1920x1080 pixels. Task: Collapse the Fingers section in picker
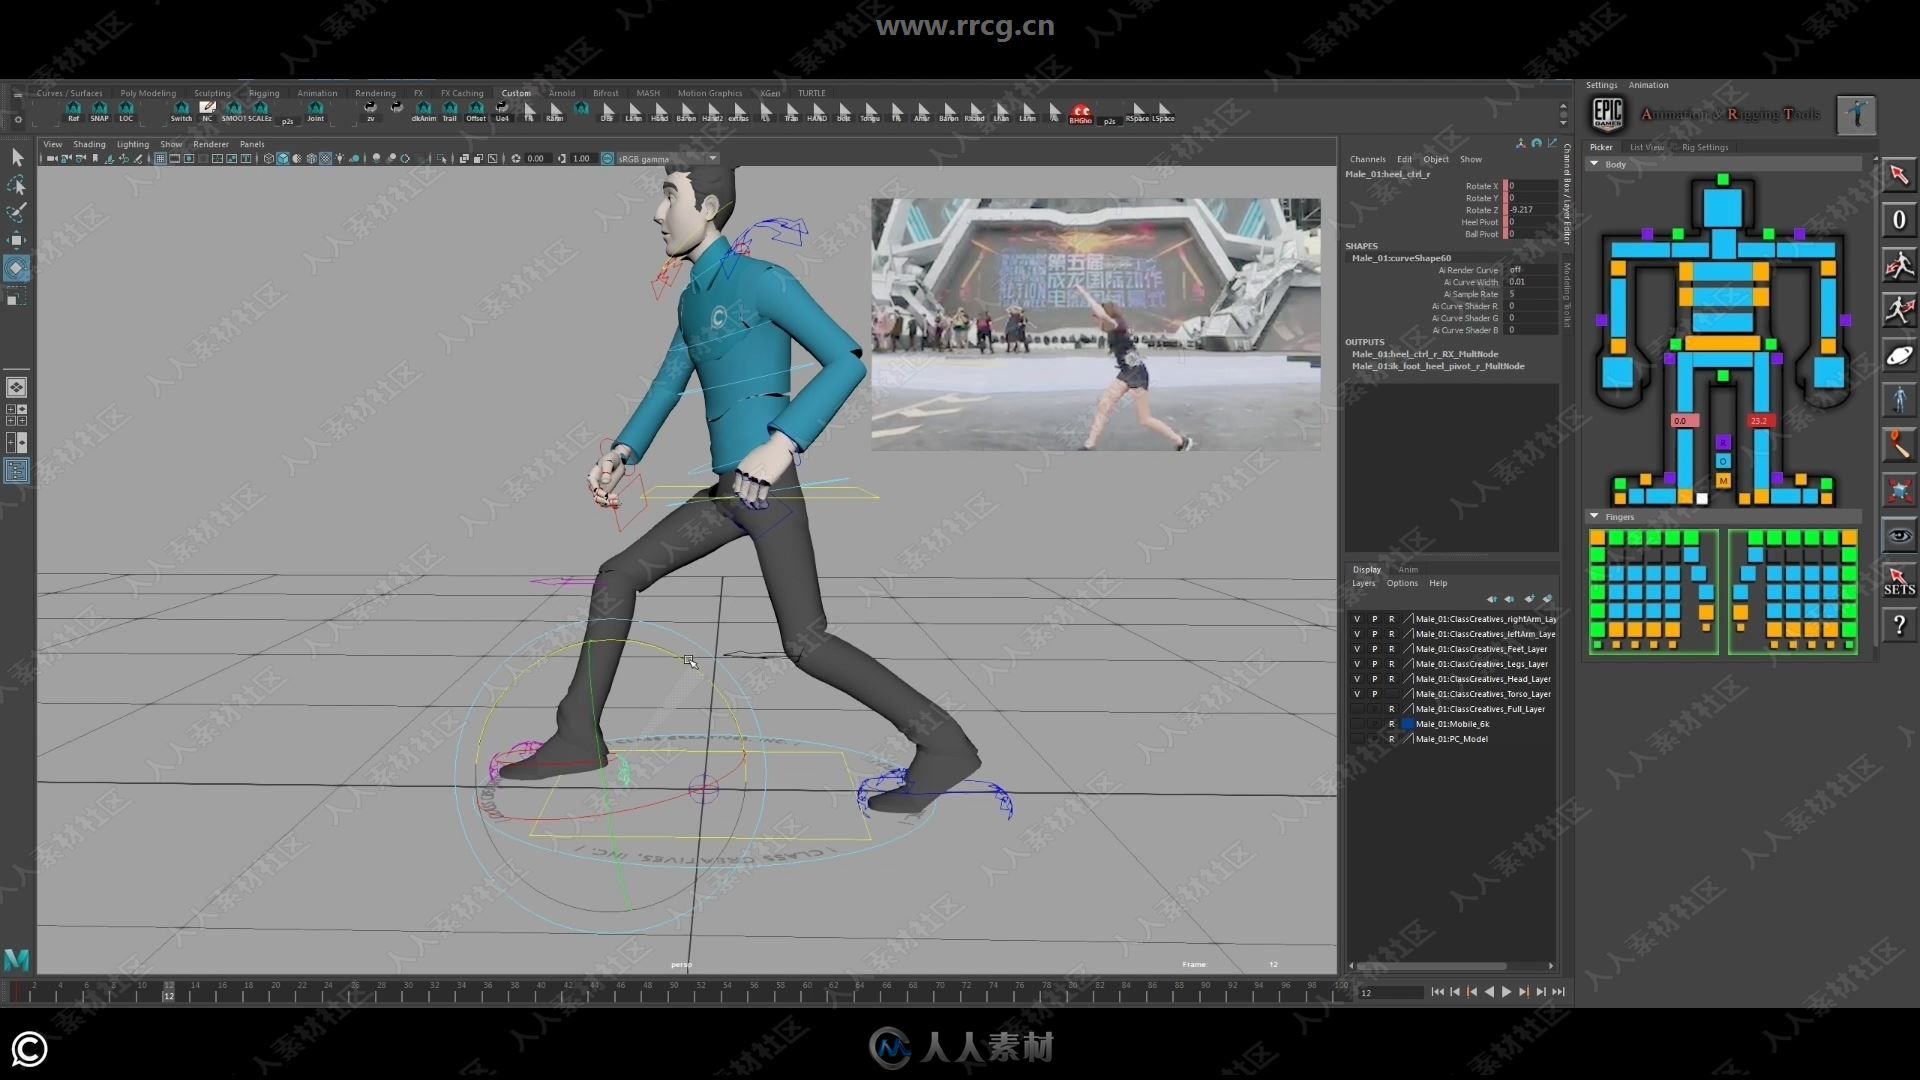point(1594,517)
